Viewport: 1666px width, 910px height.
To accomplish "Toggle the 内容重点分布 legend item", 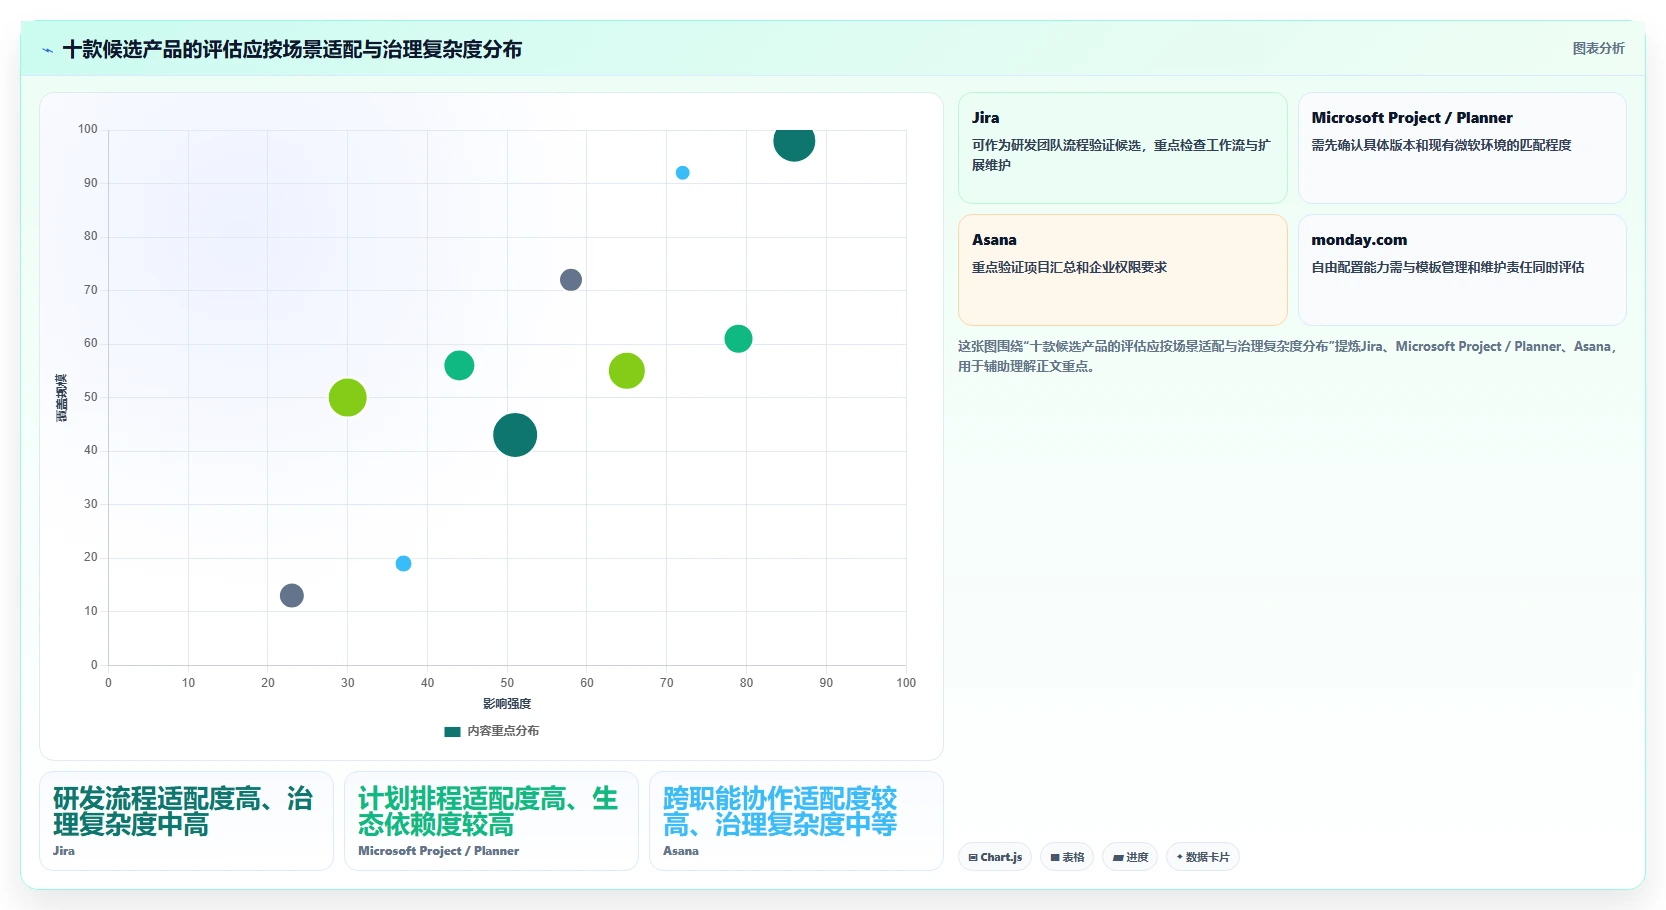I will coord(491,731).
